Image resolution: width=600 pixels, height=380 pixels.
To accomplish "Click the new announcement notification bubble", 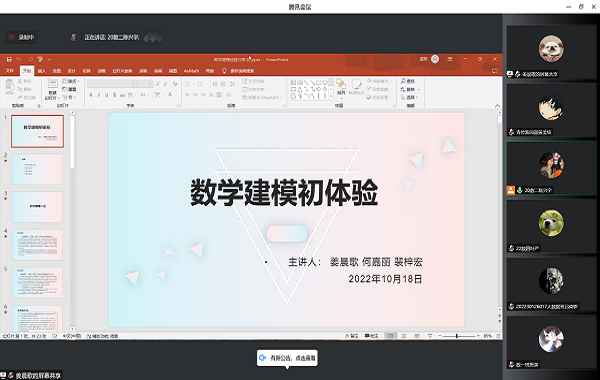I will [x=287, y=358].
